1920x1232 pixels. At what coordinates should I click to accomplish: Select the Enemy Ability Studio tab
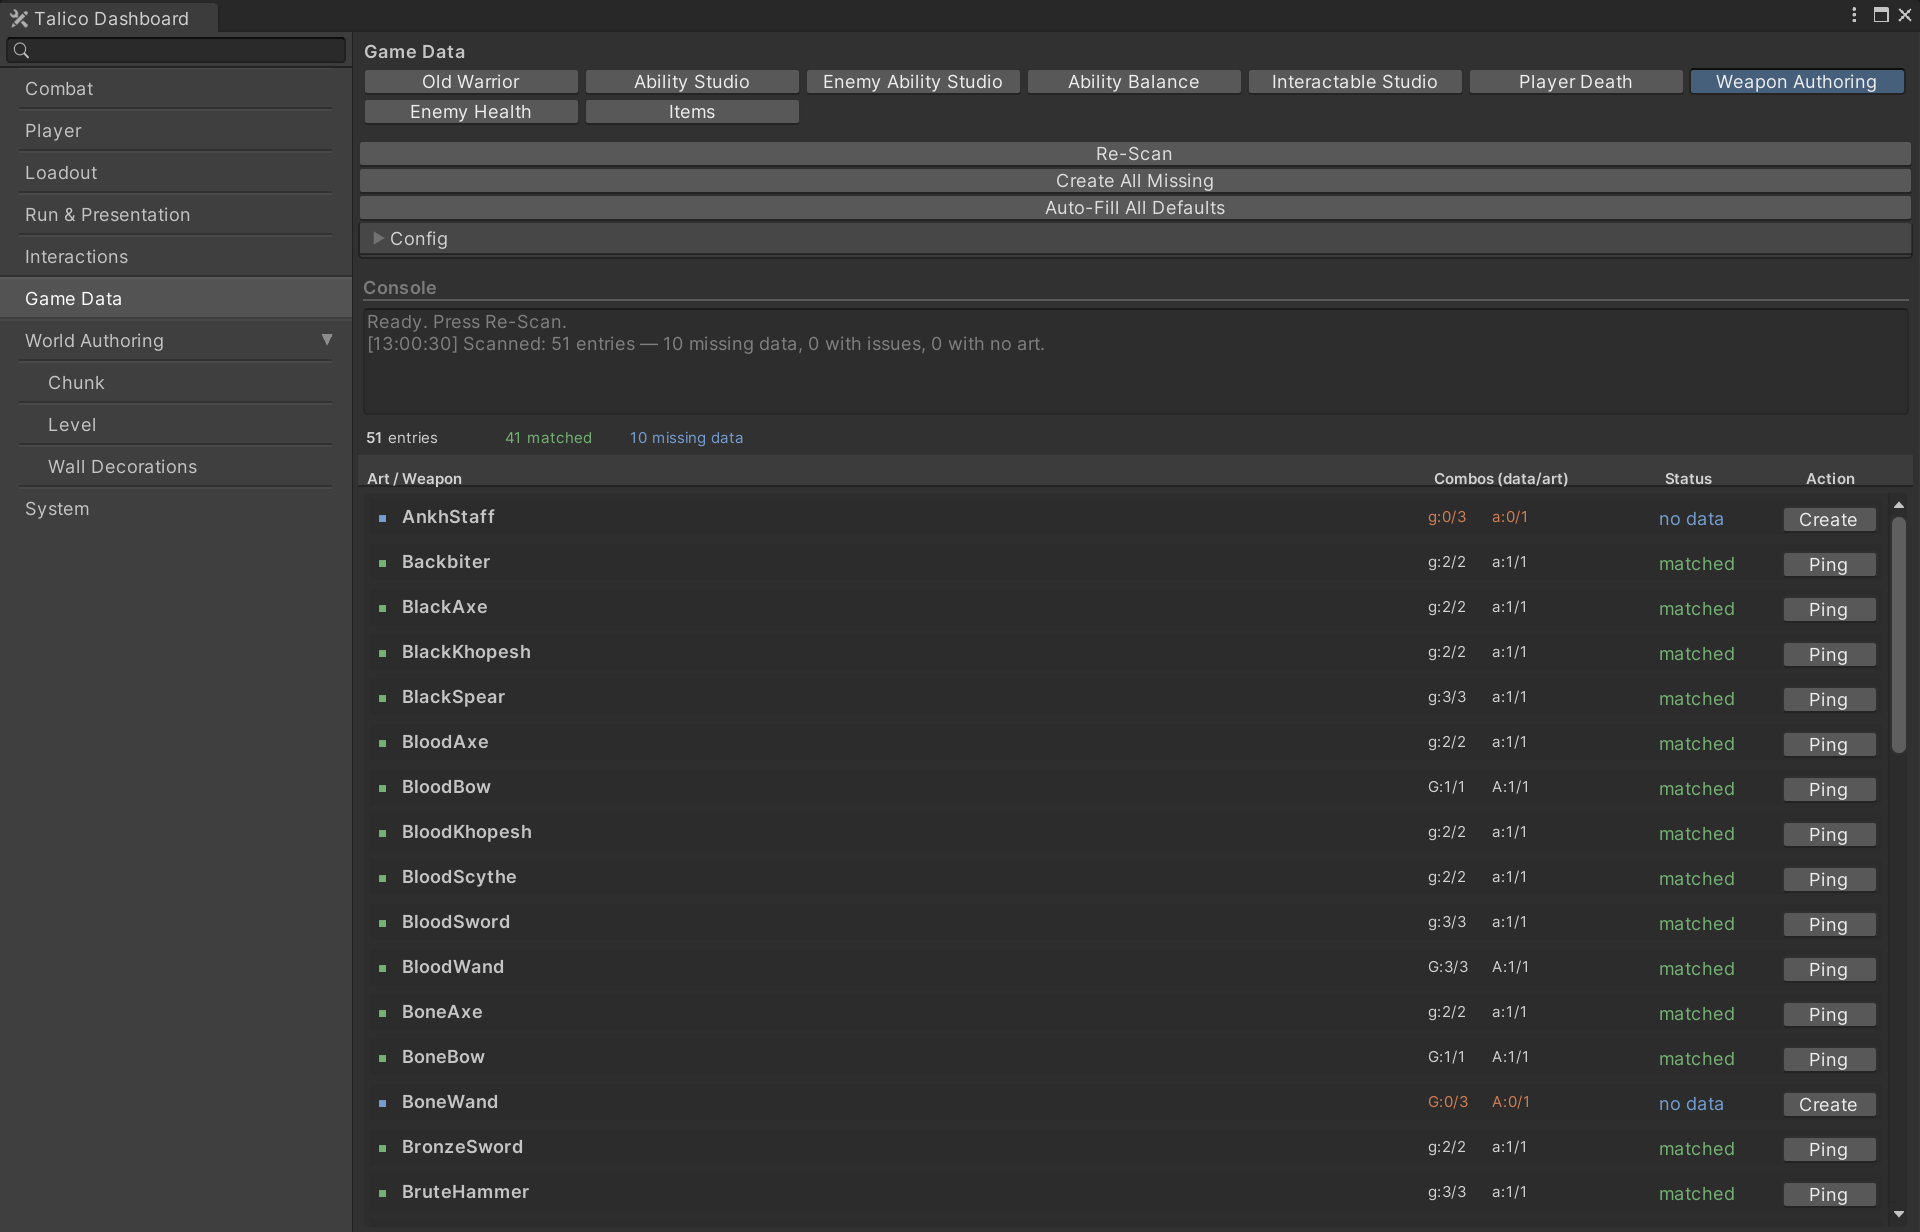[x=913, y=82]
